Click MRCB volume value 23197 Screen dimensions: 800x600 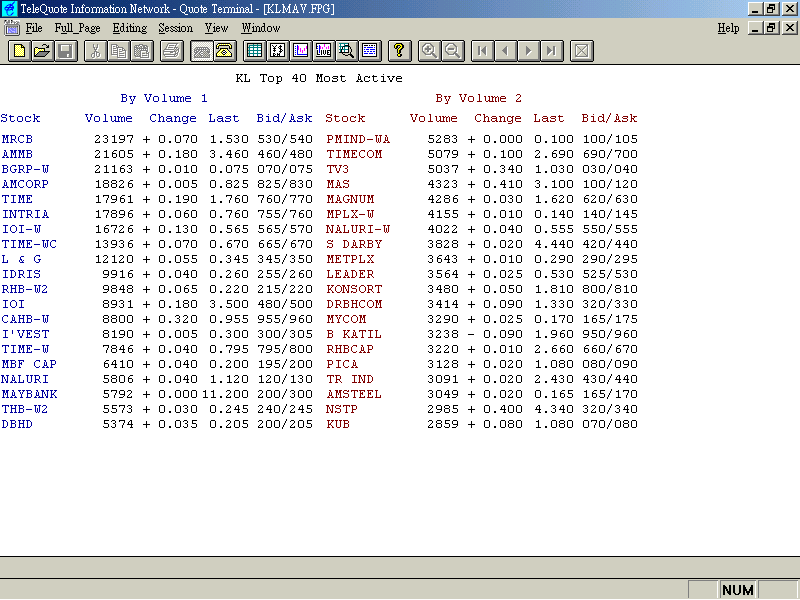[114, 139]
